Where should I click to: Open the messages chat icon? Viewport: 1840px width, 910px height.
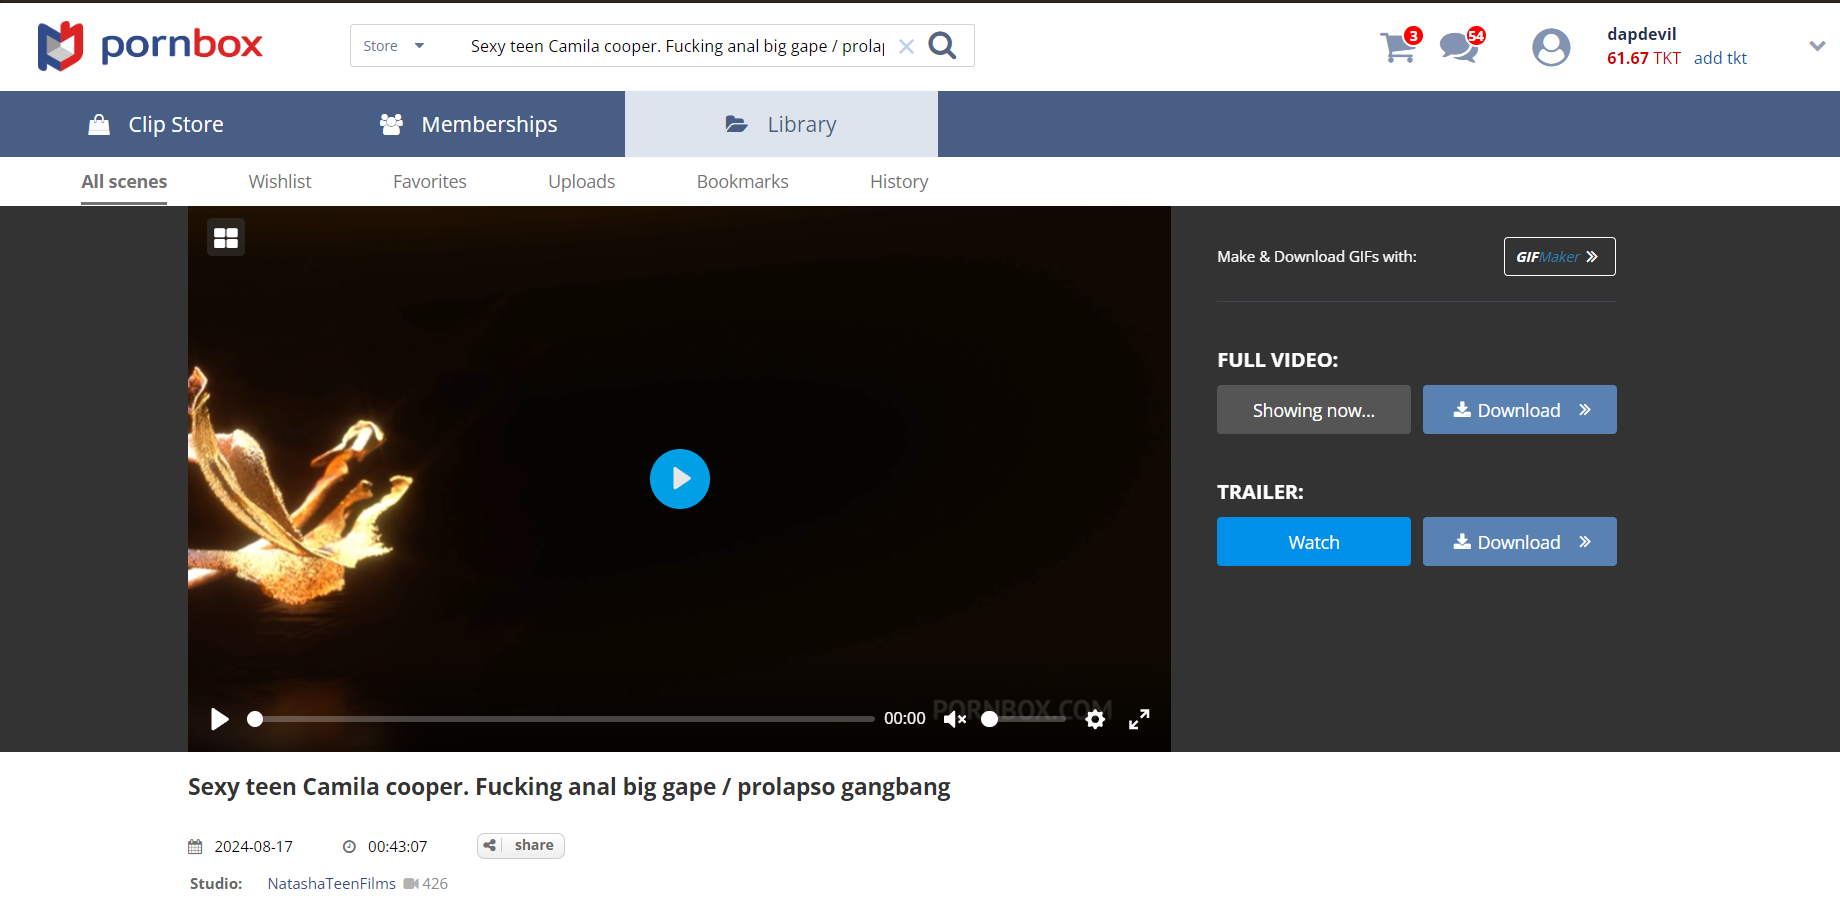point(1460,47)
